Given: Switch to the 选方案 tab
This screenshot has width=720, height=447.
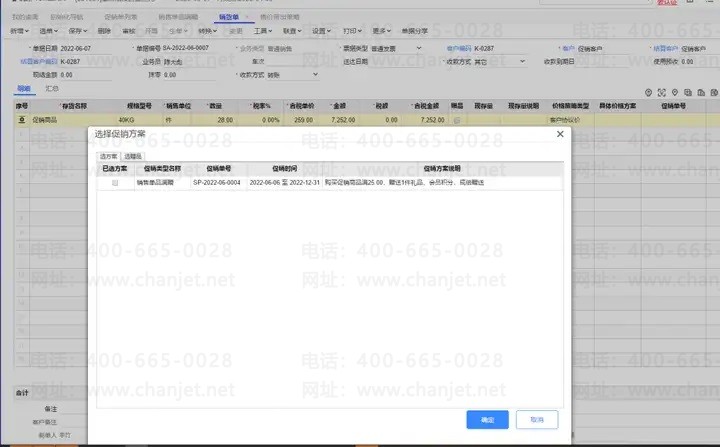Looking at the screenshot, I should tap(109, 156).
